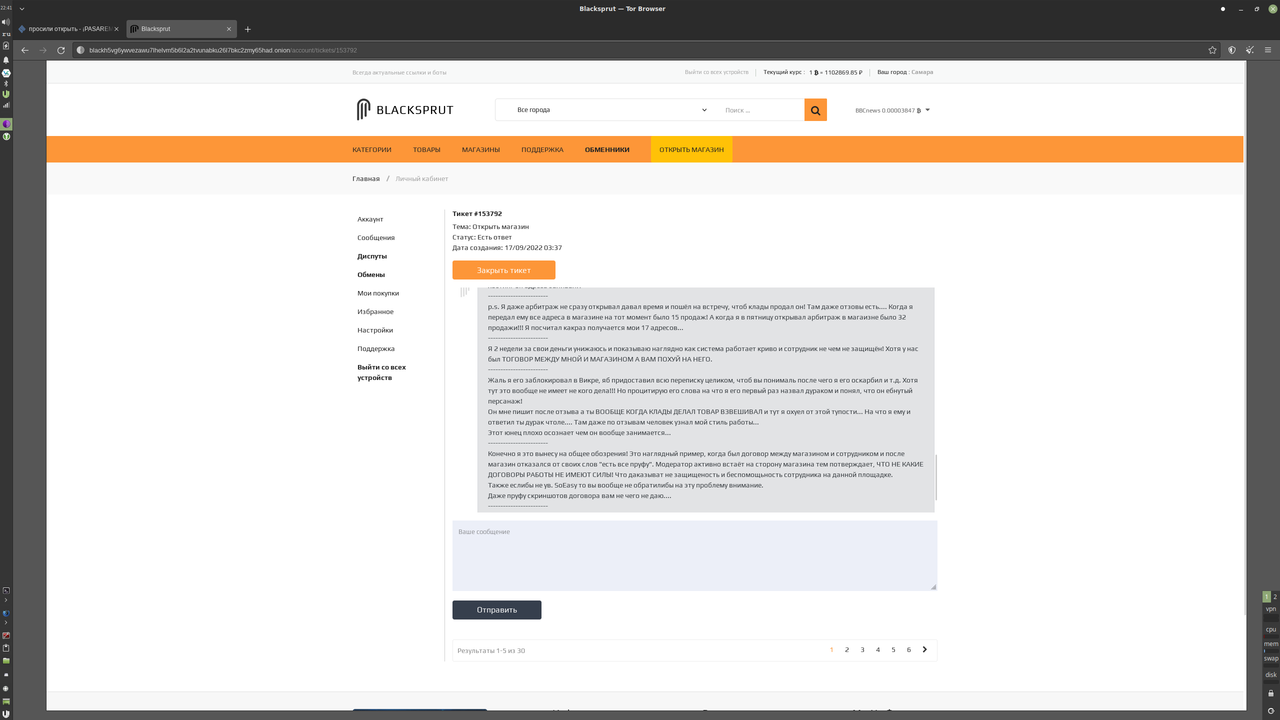The height and width of the screenshot is (720, 1280).
Task: Expand the 'Все города' city dropdown
Action: click(x=611, y=110)
